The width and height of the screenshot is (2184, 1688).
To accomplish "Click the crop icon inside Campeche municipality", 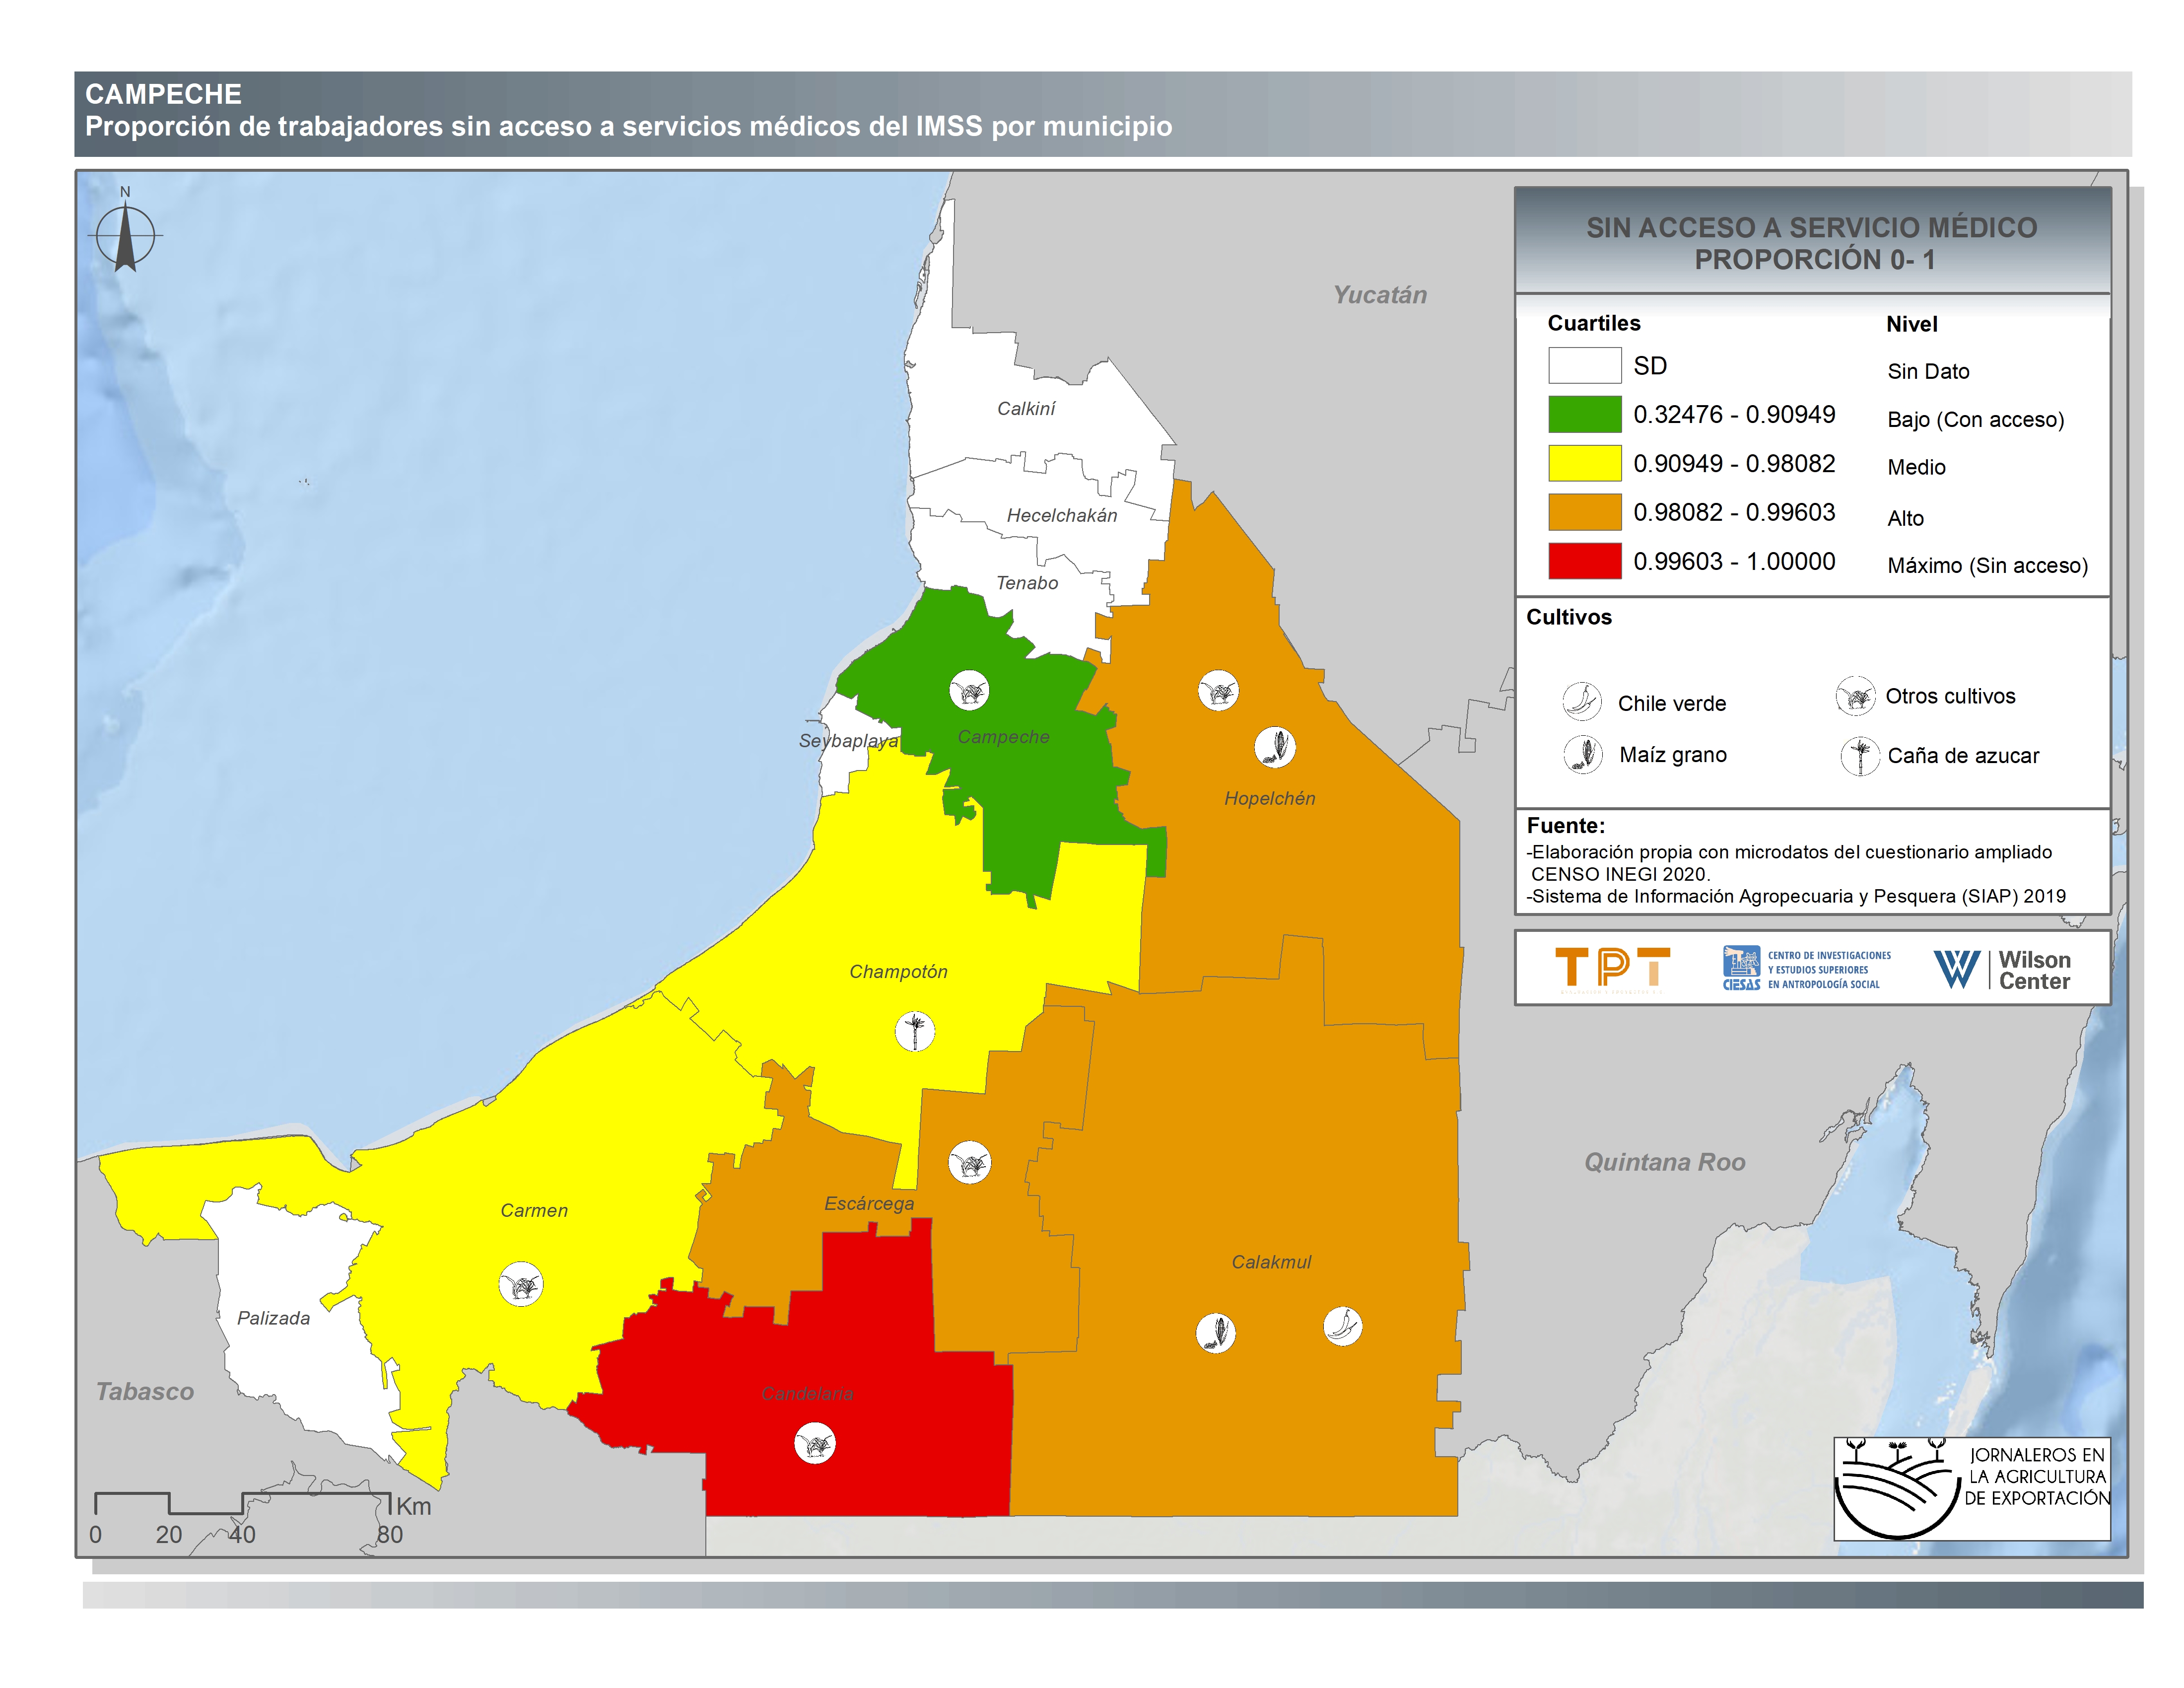I will [969, 690].
